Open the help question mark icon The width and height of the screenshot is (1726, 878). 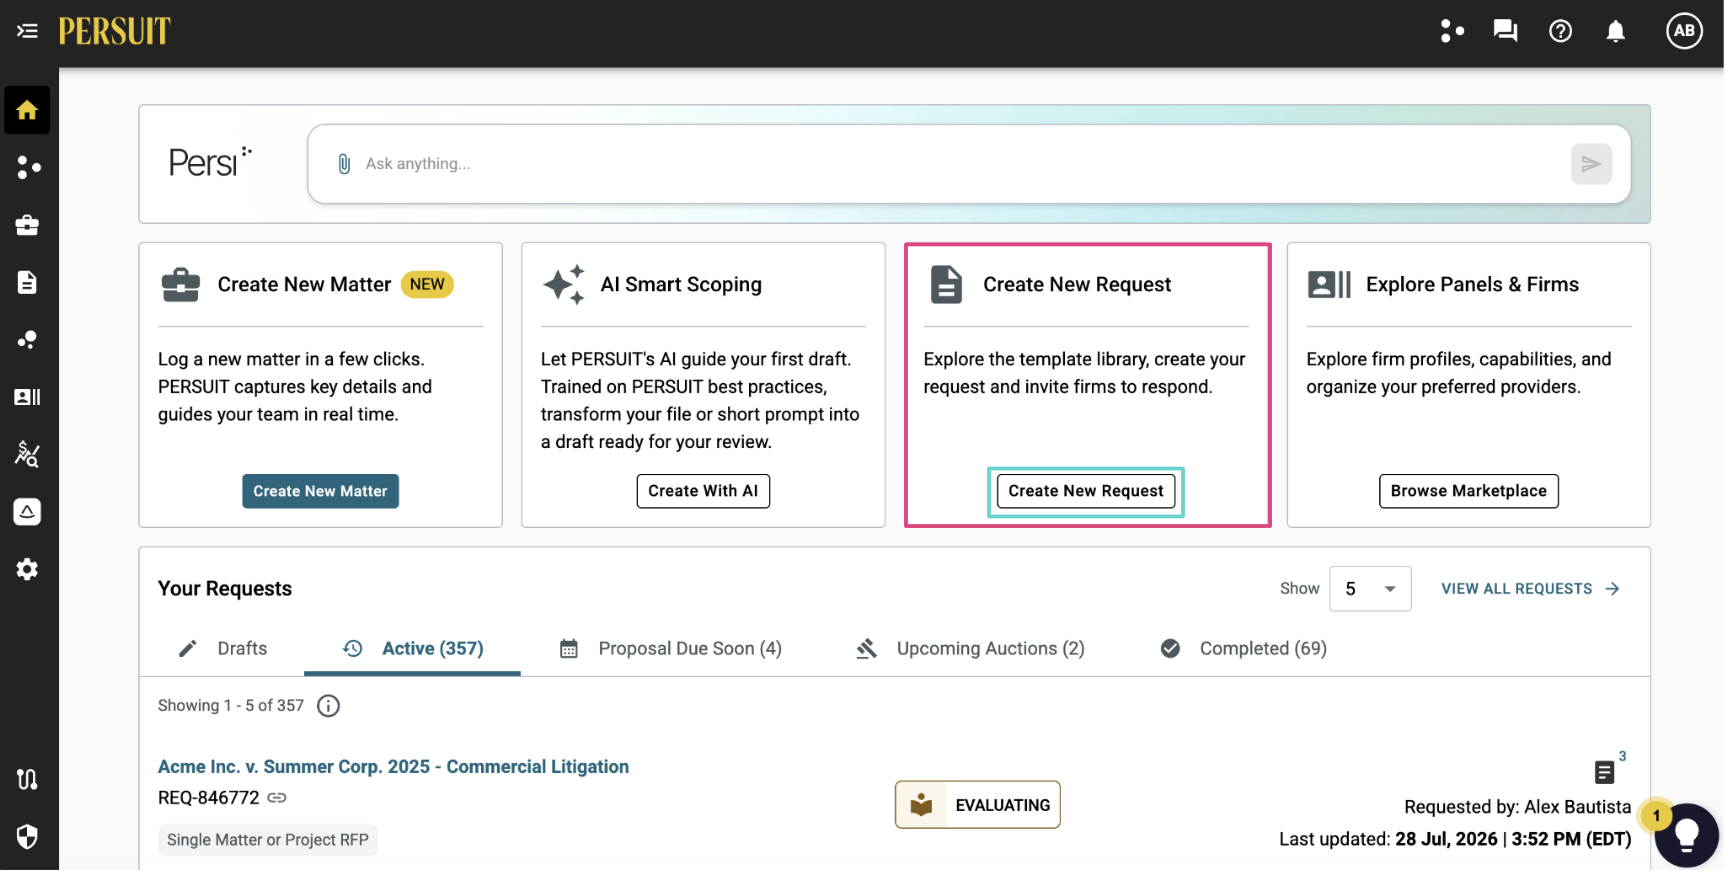click(x=1560, y=31)
